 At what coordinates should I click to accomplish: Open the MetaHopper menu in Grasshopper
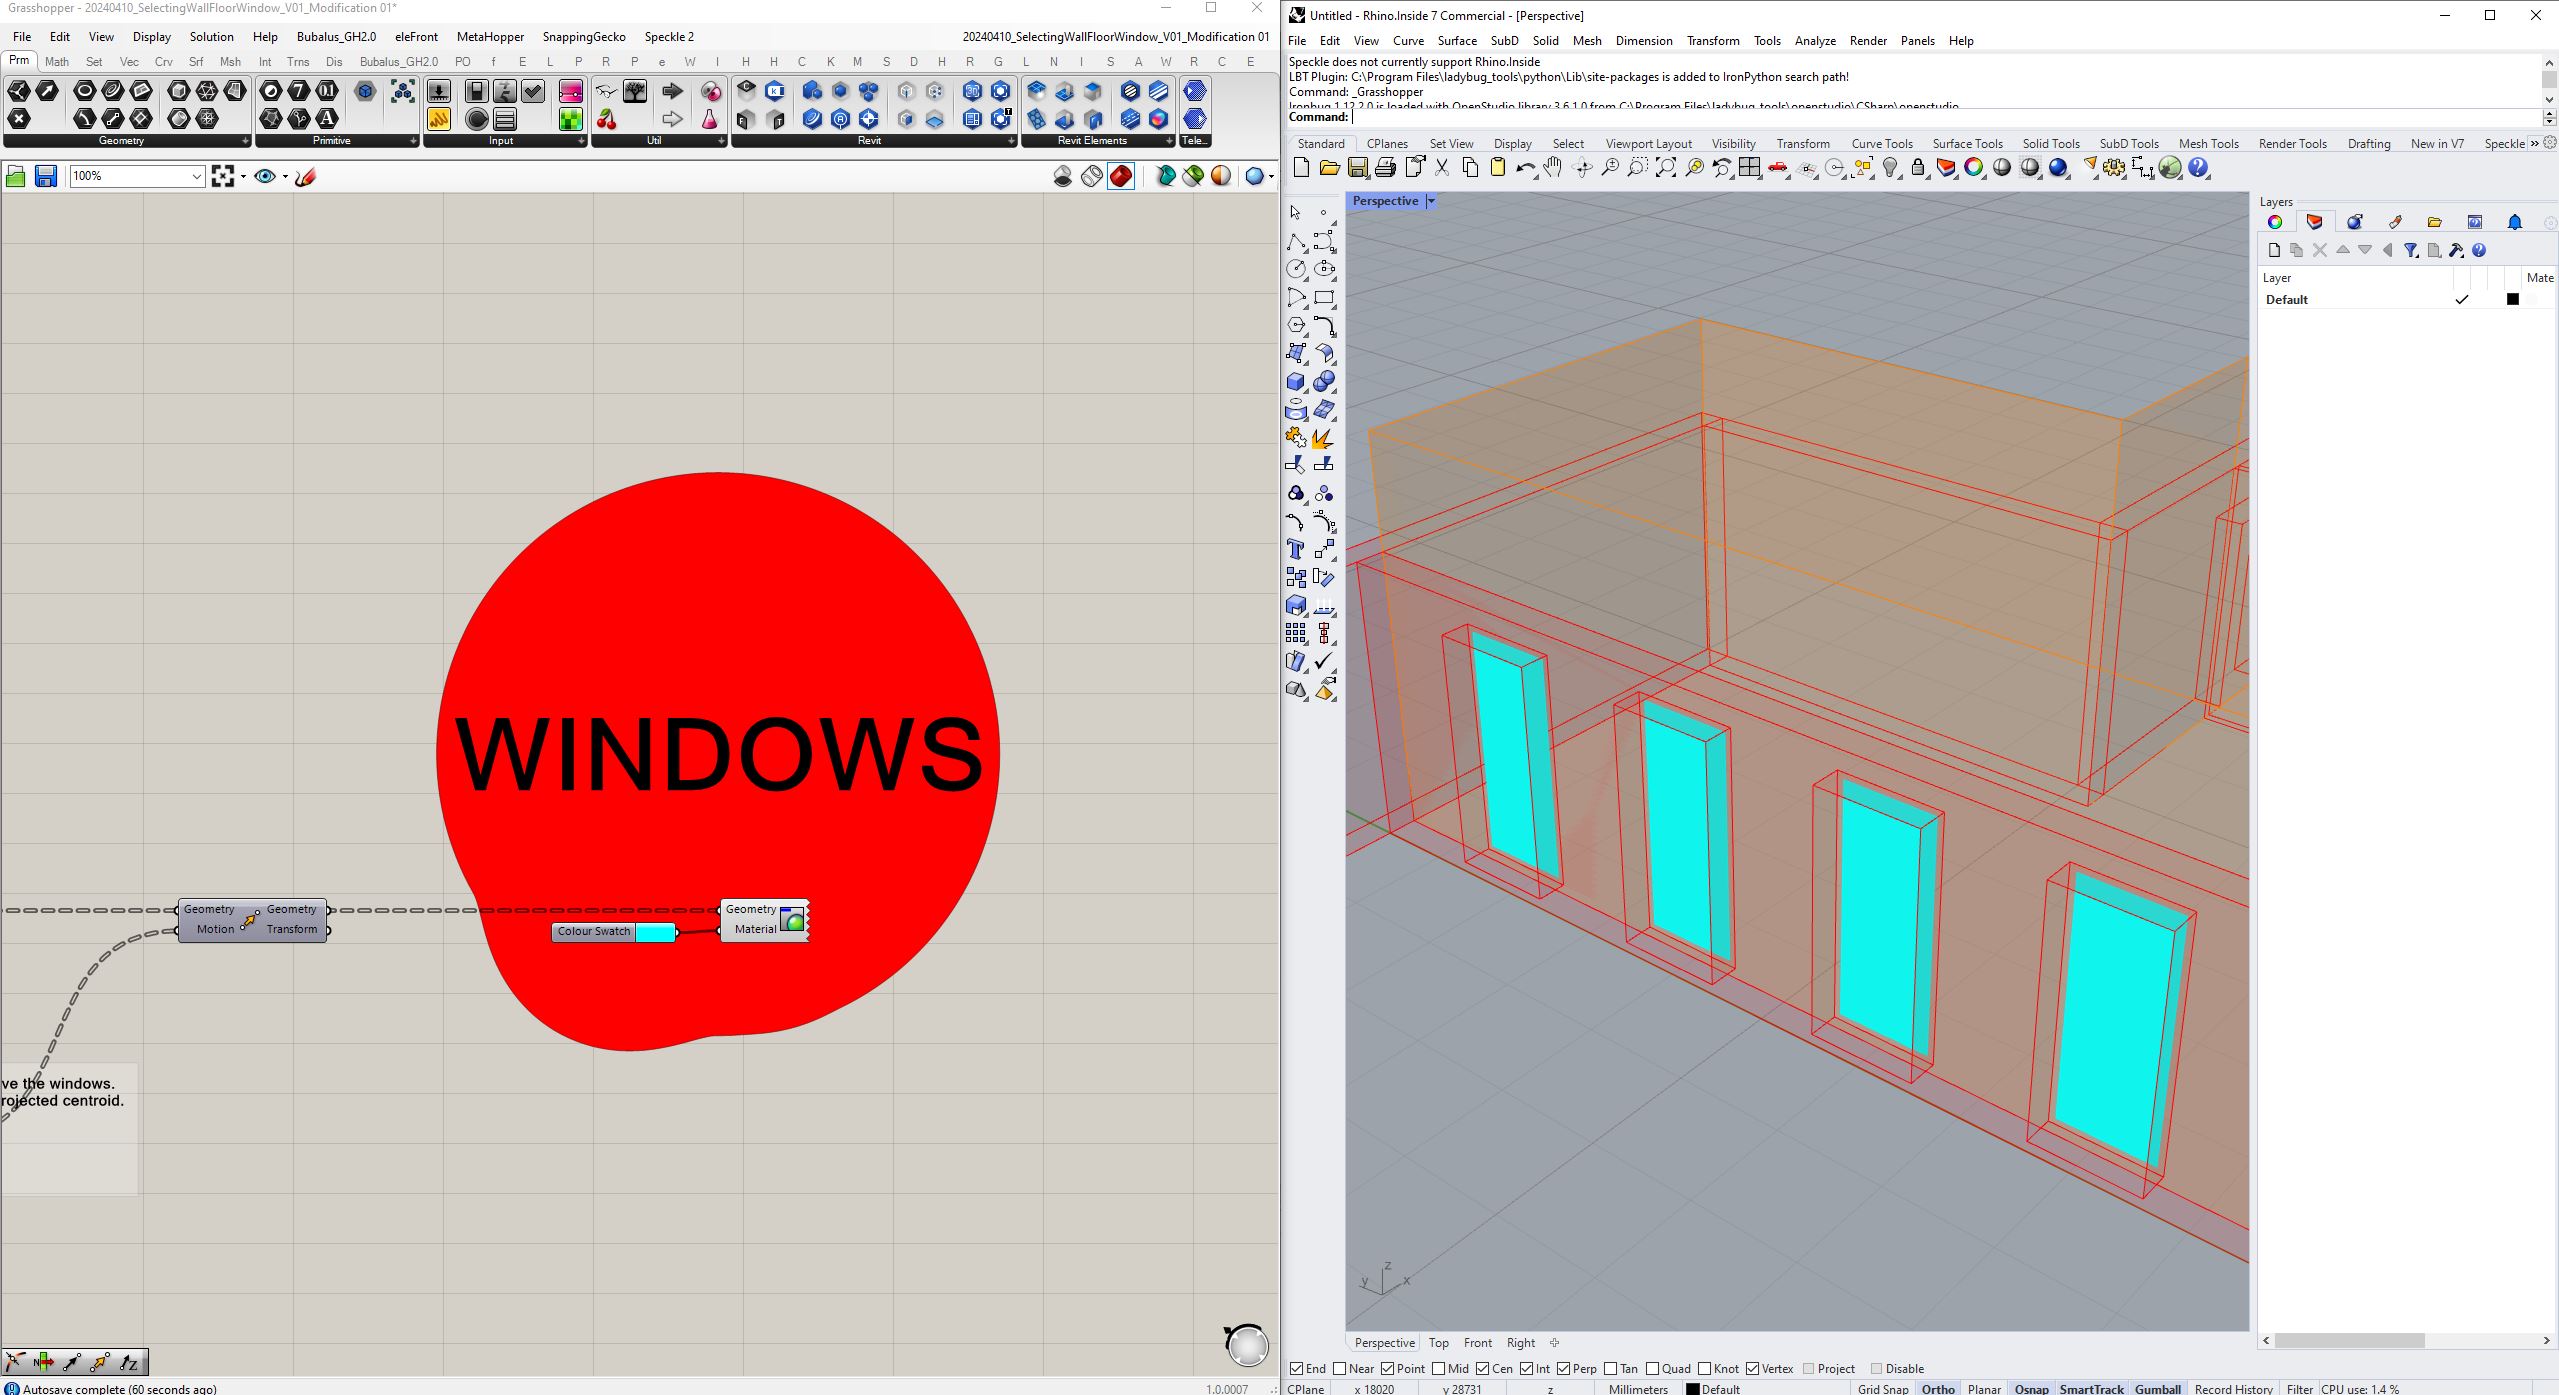(x=490, y=37)
